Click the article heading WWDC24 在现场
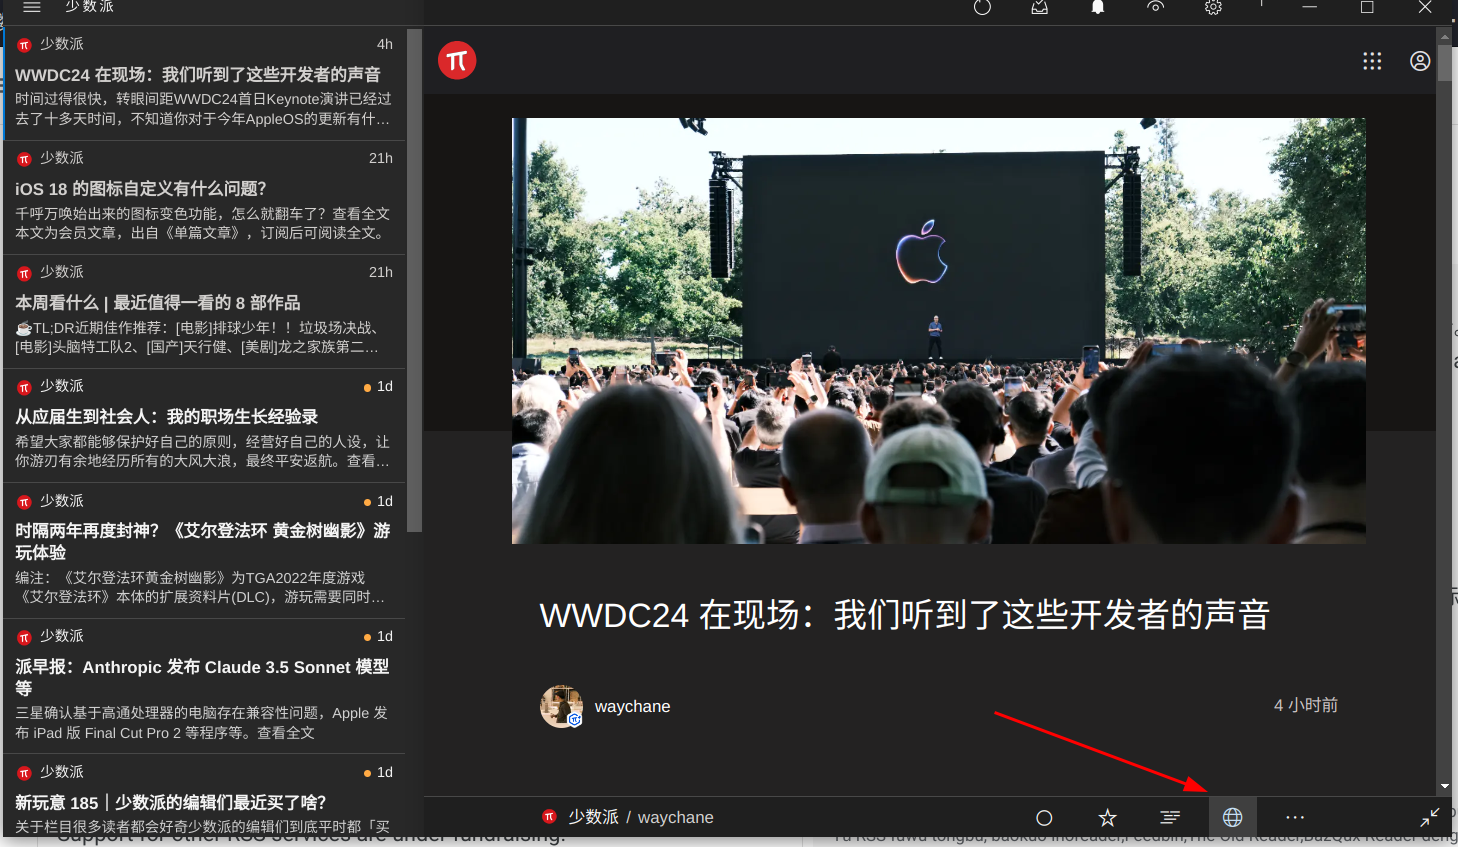Viewport: 1458px width, 847px height. [x=904, y=615]
